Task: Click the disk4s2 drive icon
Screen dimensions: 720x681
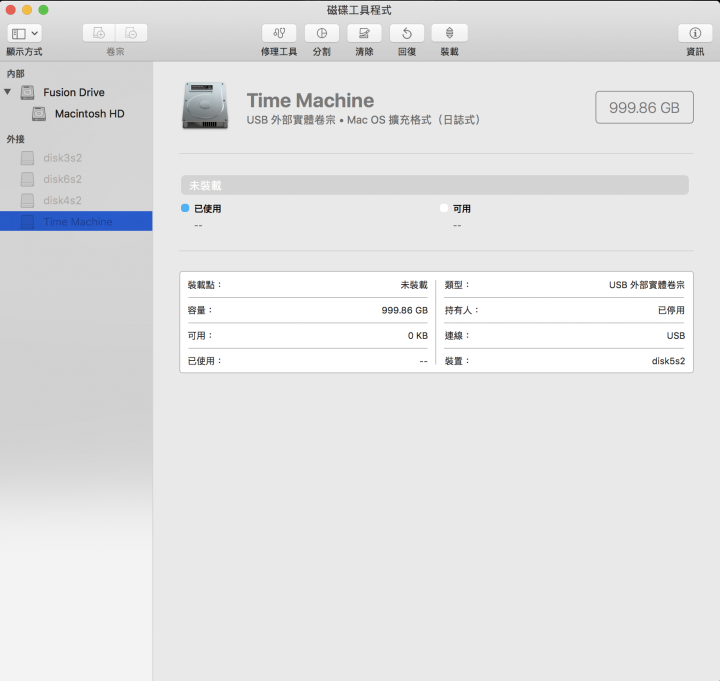Action: tap(28, 200)
